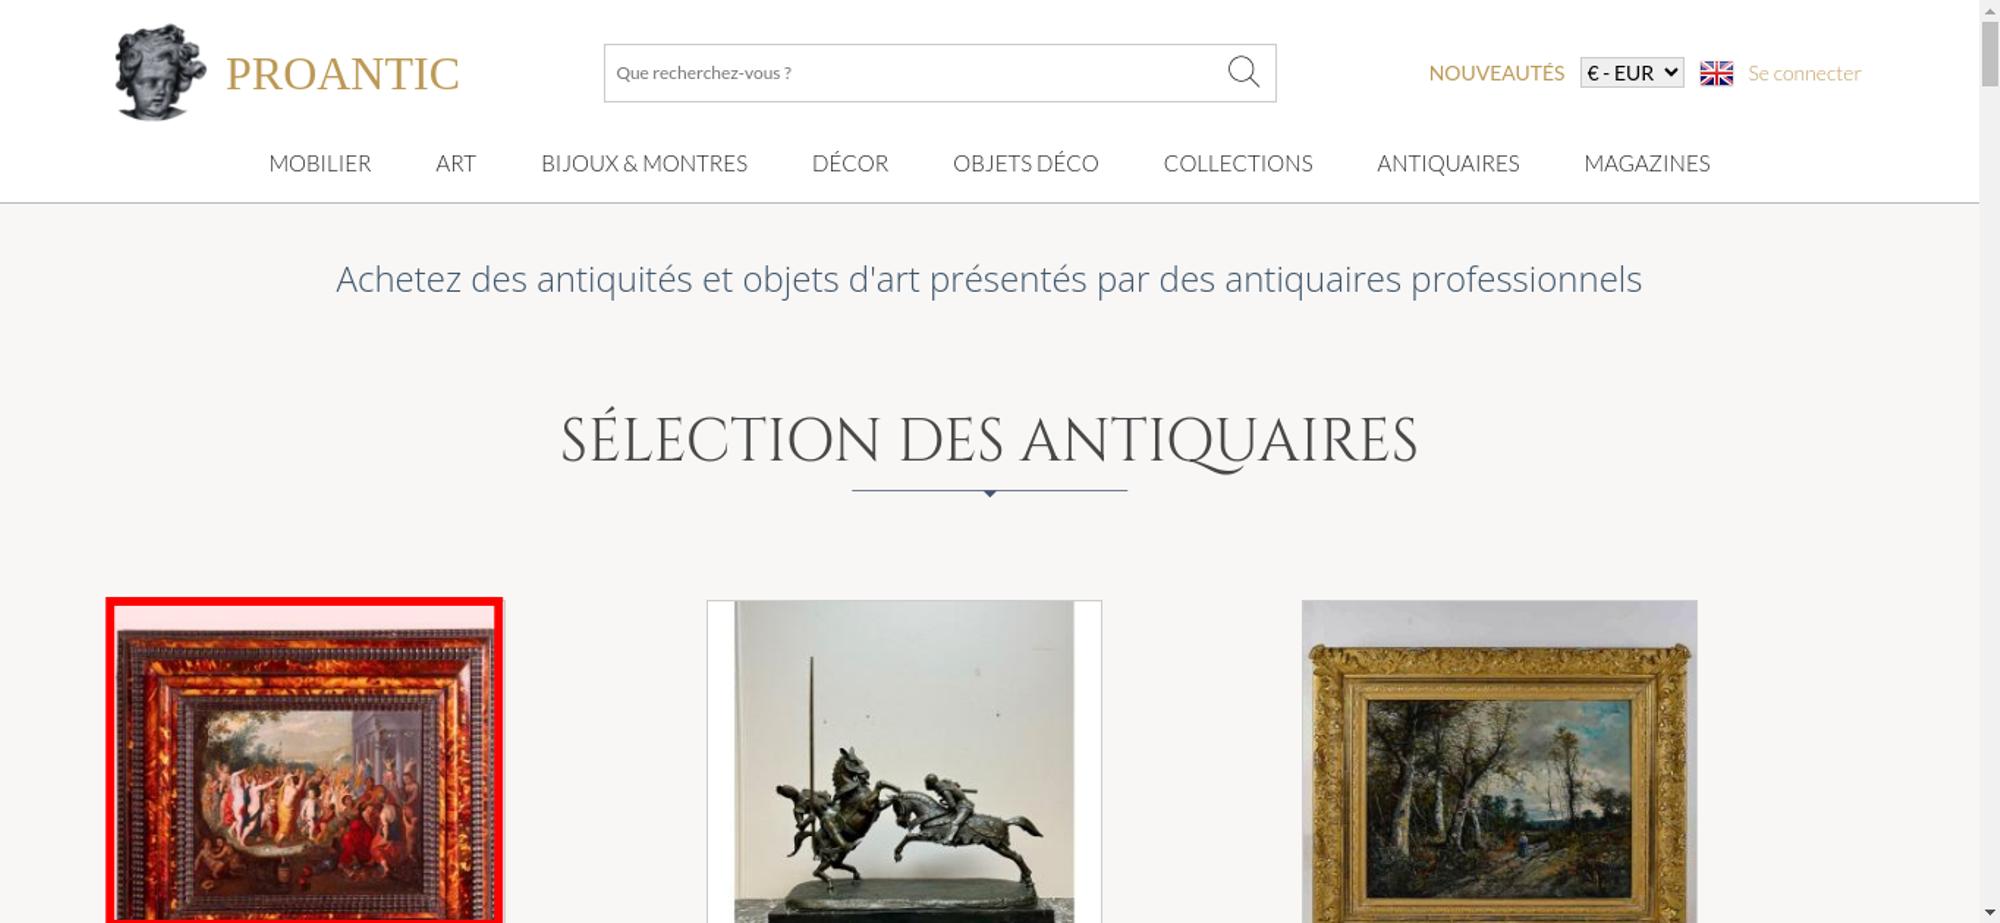Open the bronze jousting horsemen sculpture thumbnail
The height and width of the screenshot is (923, 2000).
904,761
